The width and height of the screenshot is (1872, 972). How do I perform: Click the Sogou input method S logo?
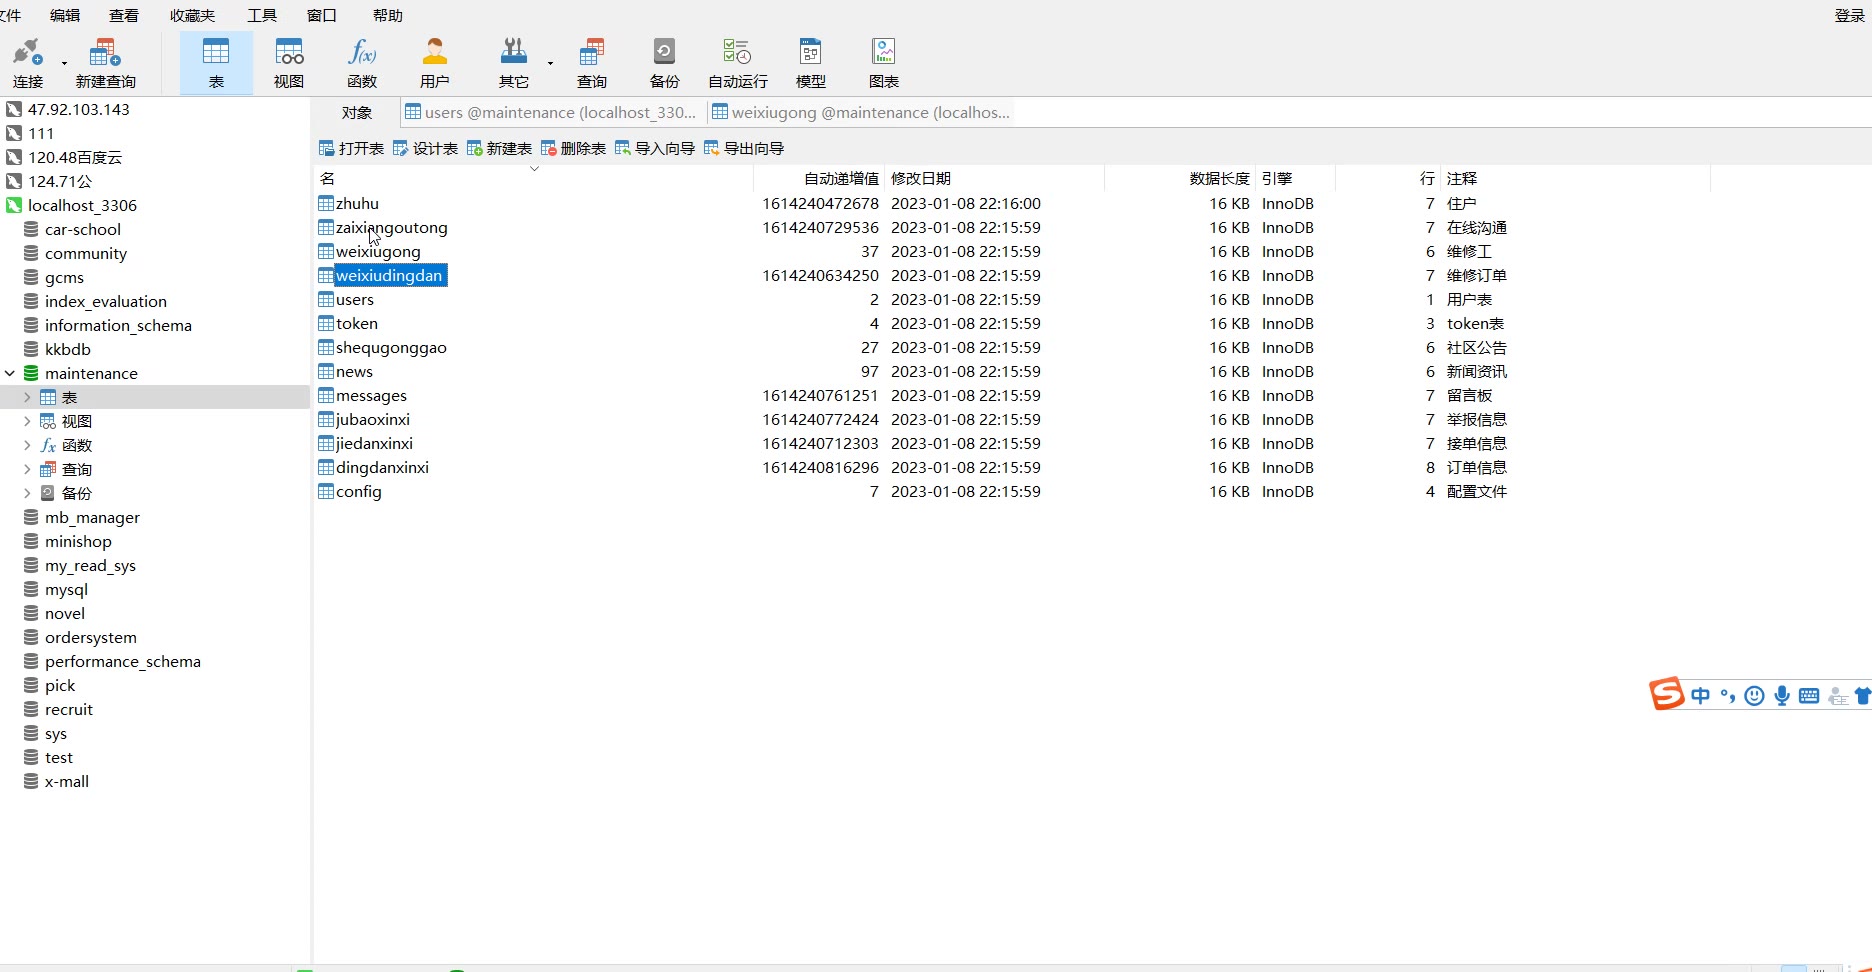click(1666, 694)
